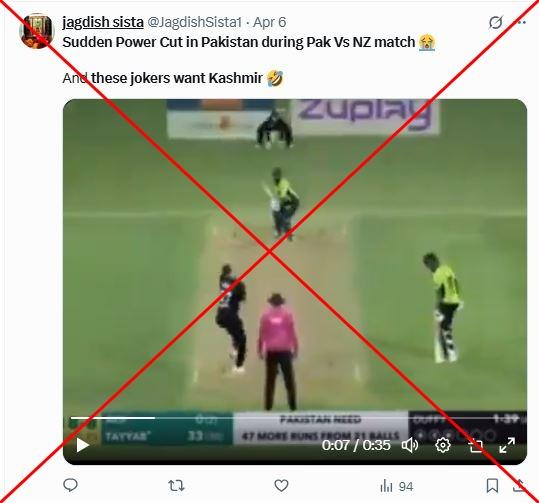This screenshot has width=539, height=503.
Task: Play the cricket match video
Action: tap(82, 445)
